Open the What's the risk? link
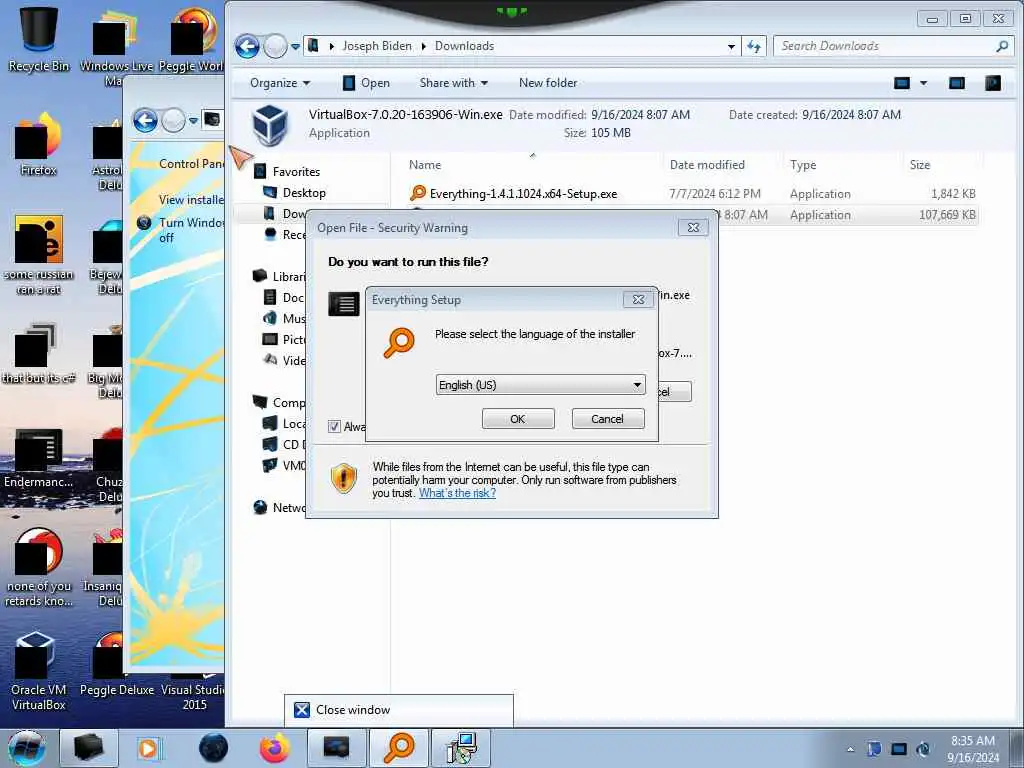This screenshot has width=1024, height=768. point(457,493)
